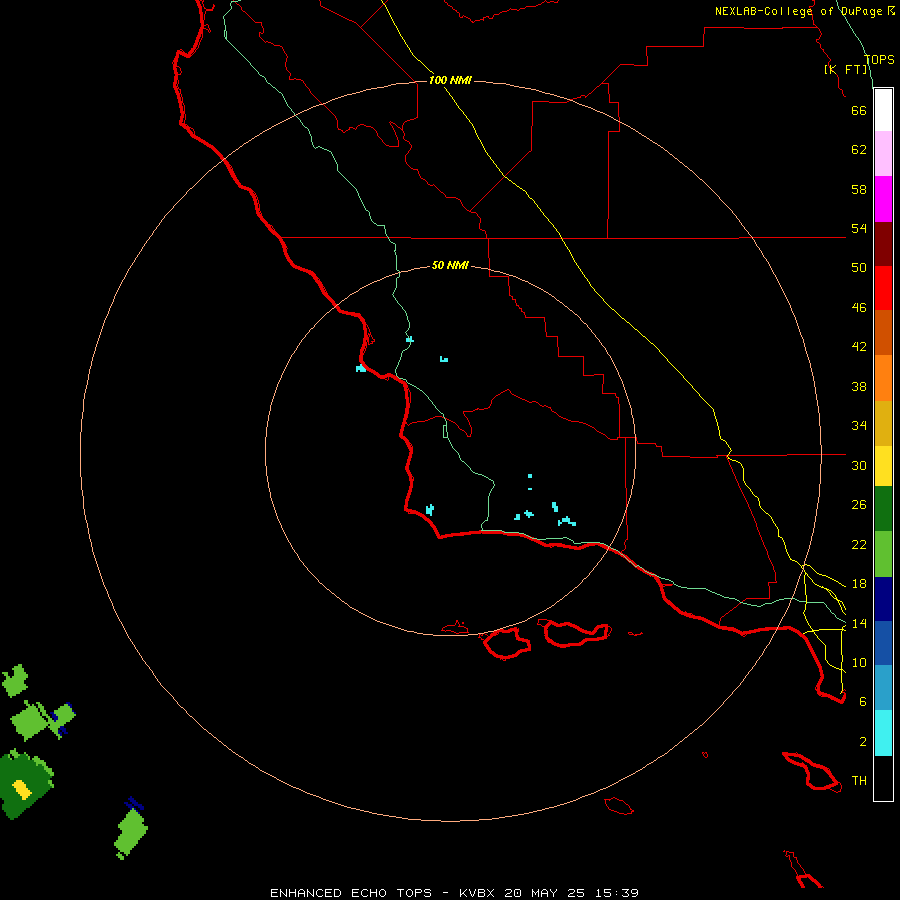Click the "TH" threshold legend label
900x900 pixels.
(859, 781)
